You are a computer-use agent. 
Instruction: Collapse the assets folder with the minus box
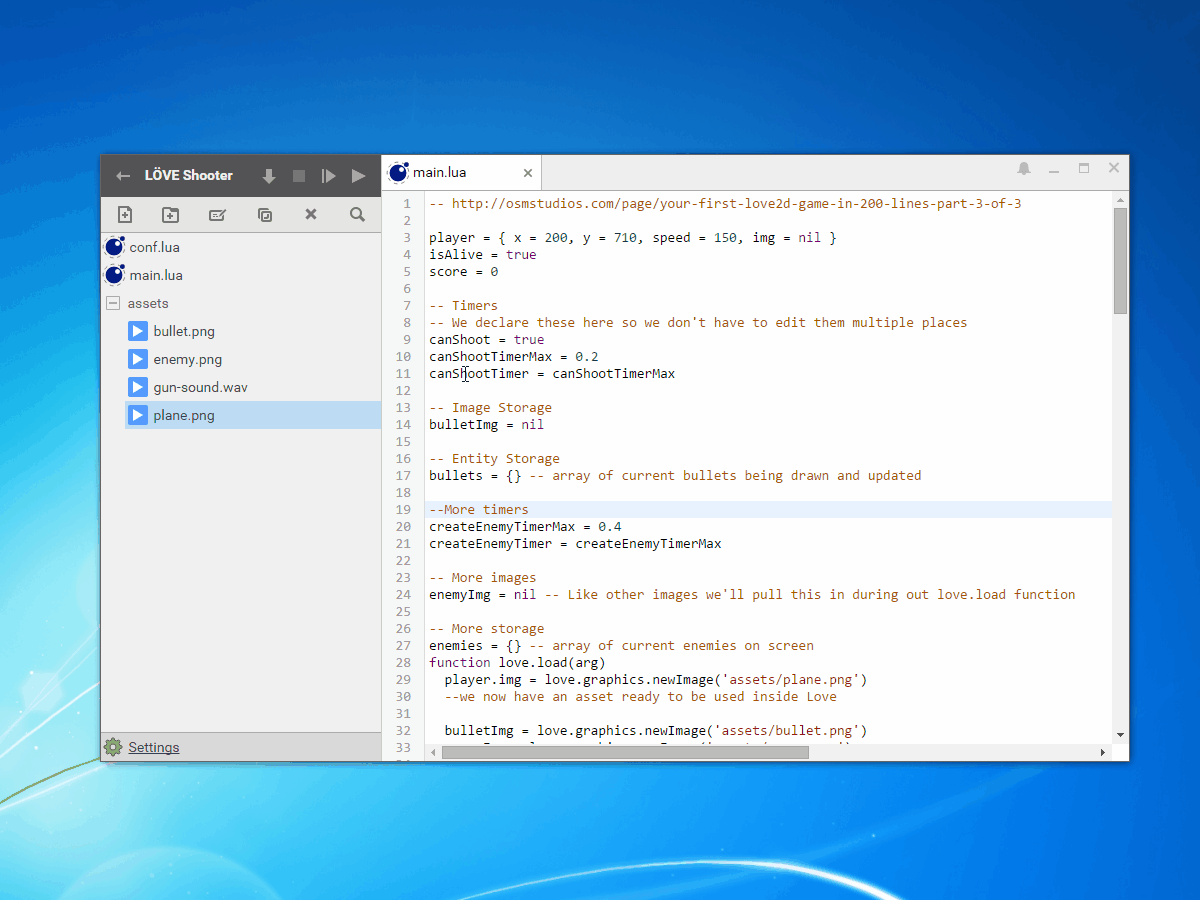(112, 303)
